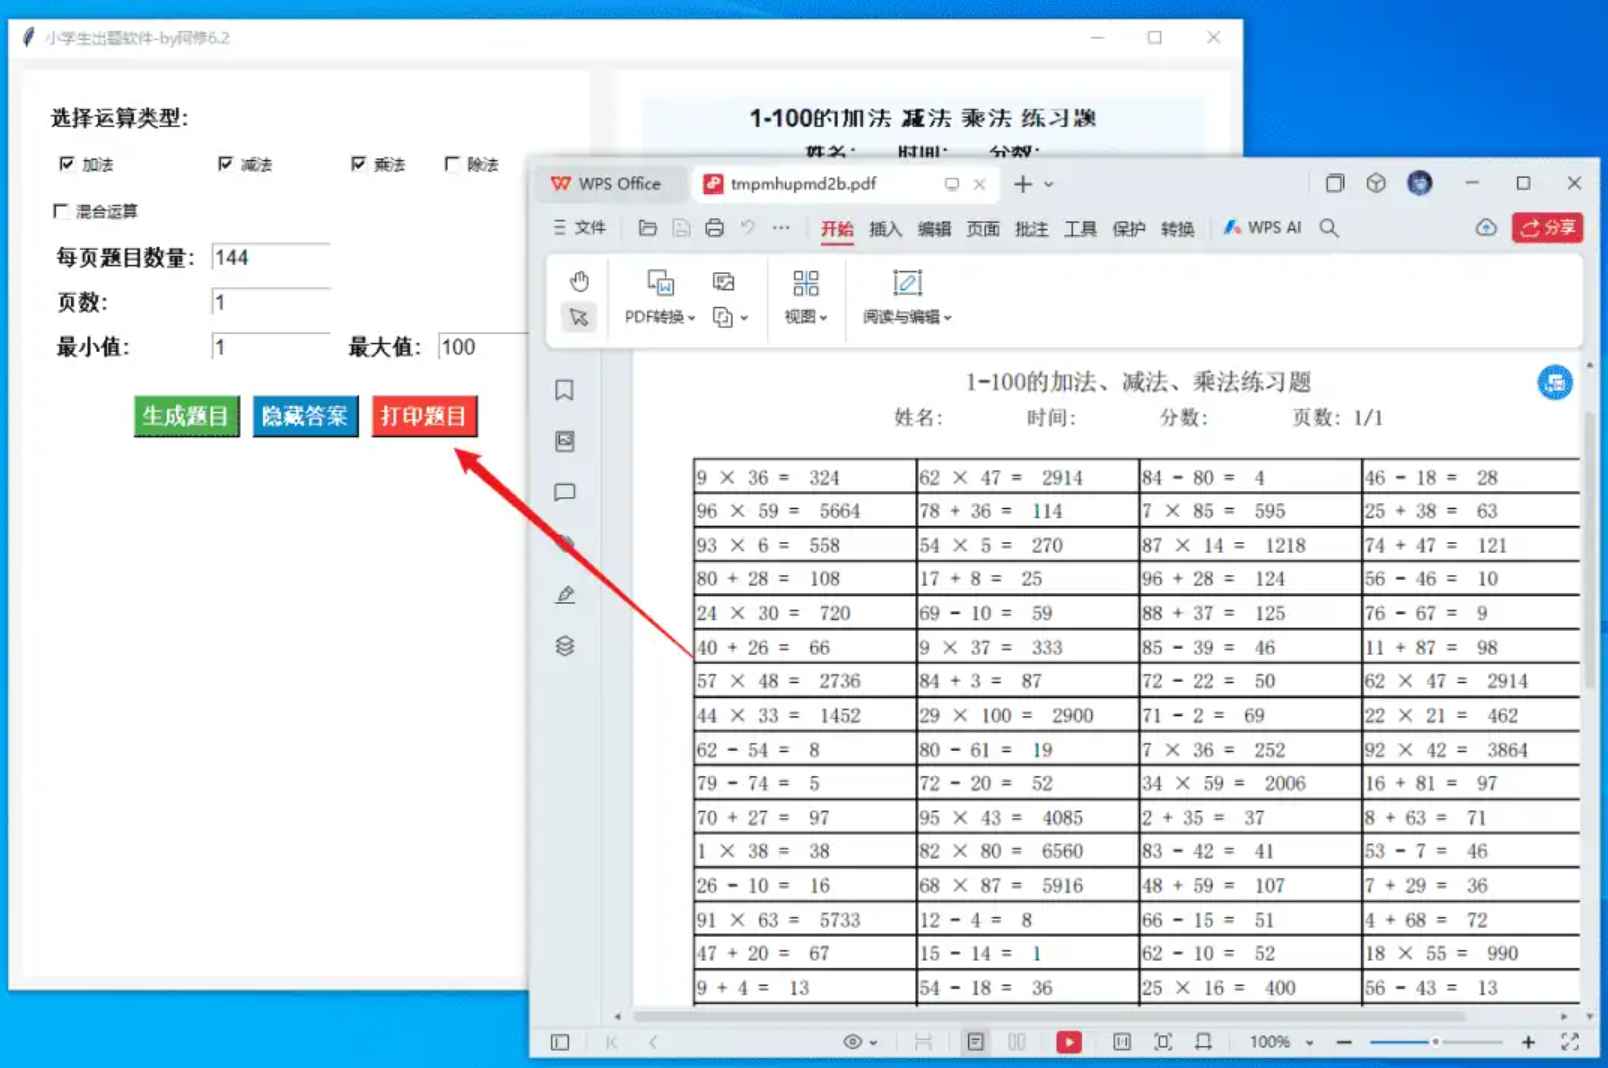
Task: Disable the 加法 checkbox
Action: coord(66,164)
